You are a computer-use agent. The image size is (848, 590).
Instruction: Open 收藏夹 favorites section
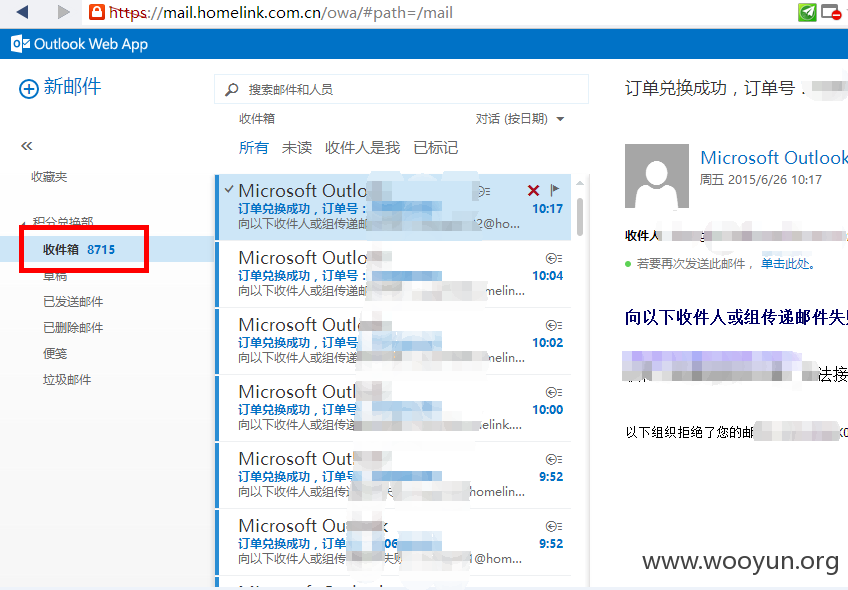(49, 177)
